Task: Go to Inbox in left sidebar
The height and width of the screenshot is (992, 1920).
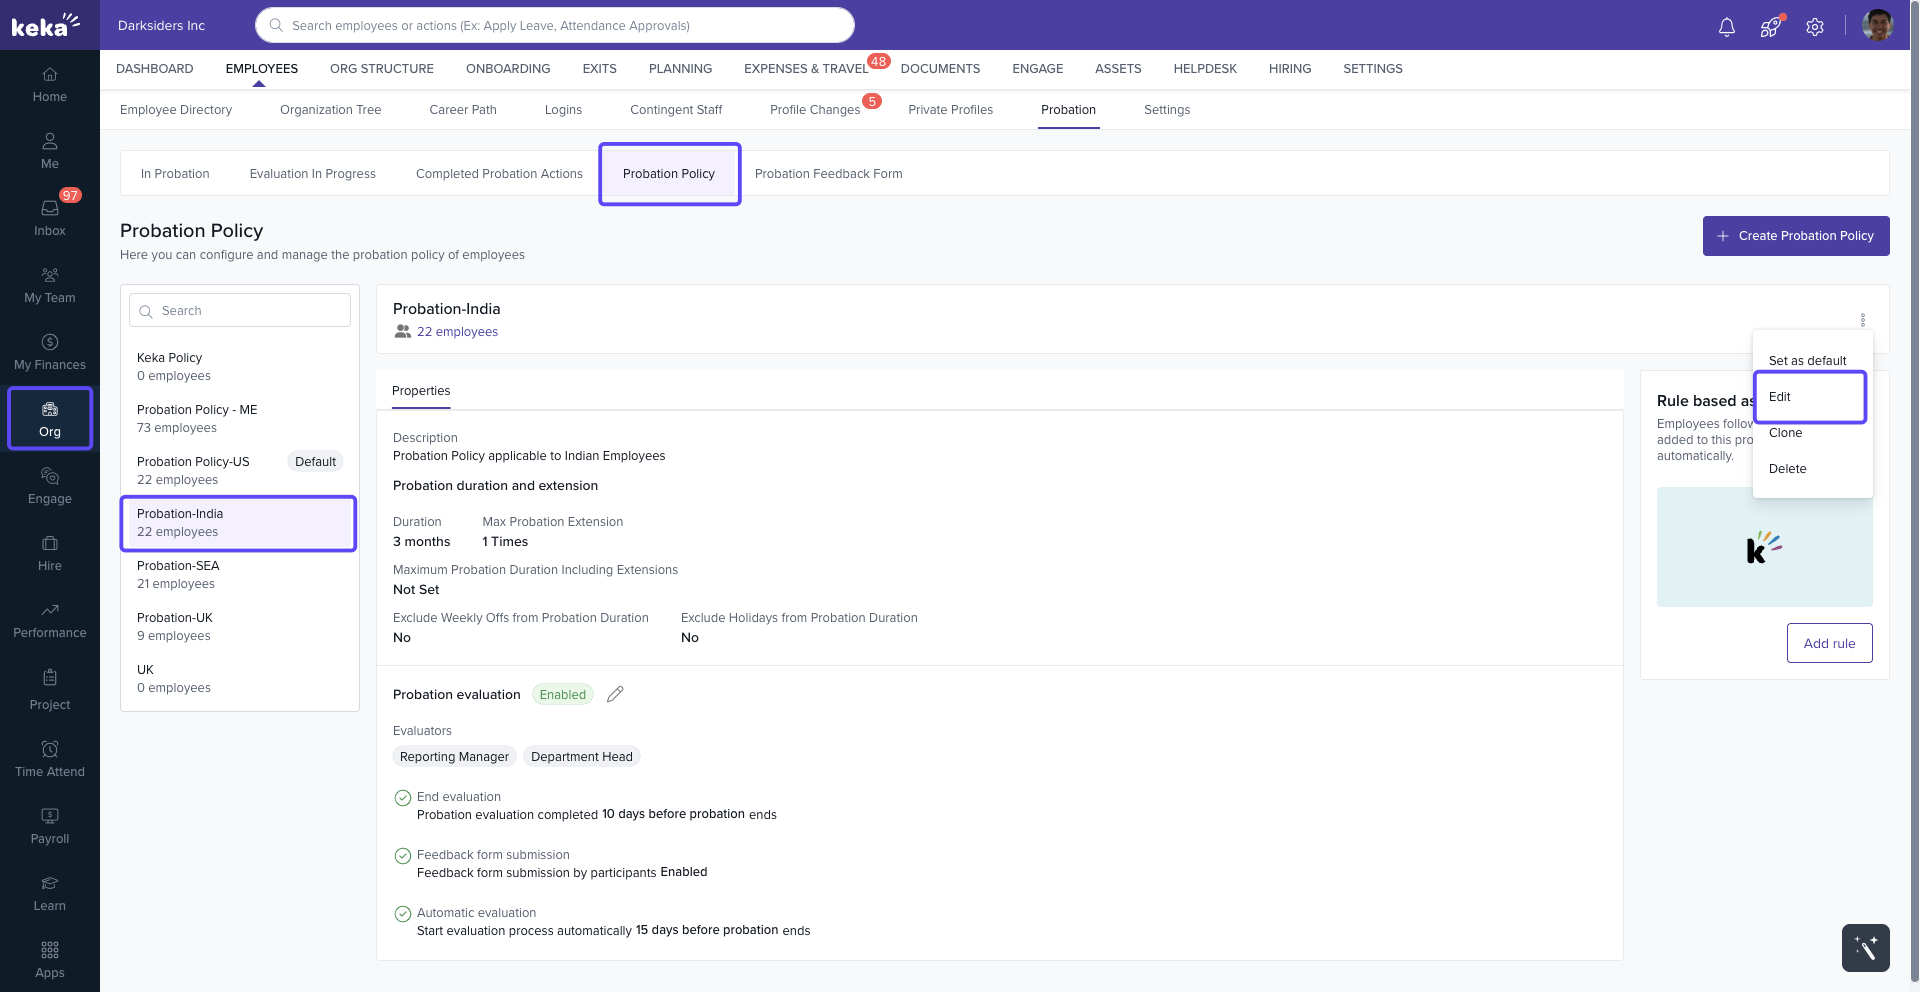Action: point(50,217)
